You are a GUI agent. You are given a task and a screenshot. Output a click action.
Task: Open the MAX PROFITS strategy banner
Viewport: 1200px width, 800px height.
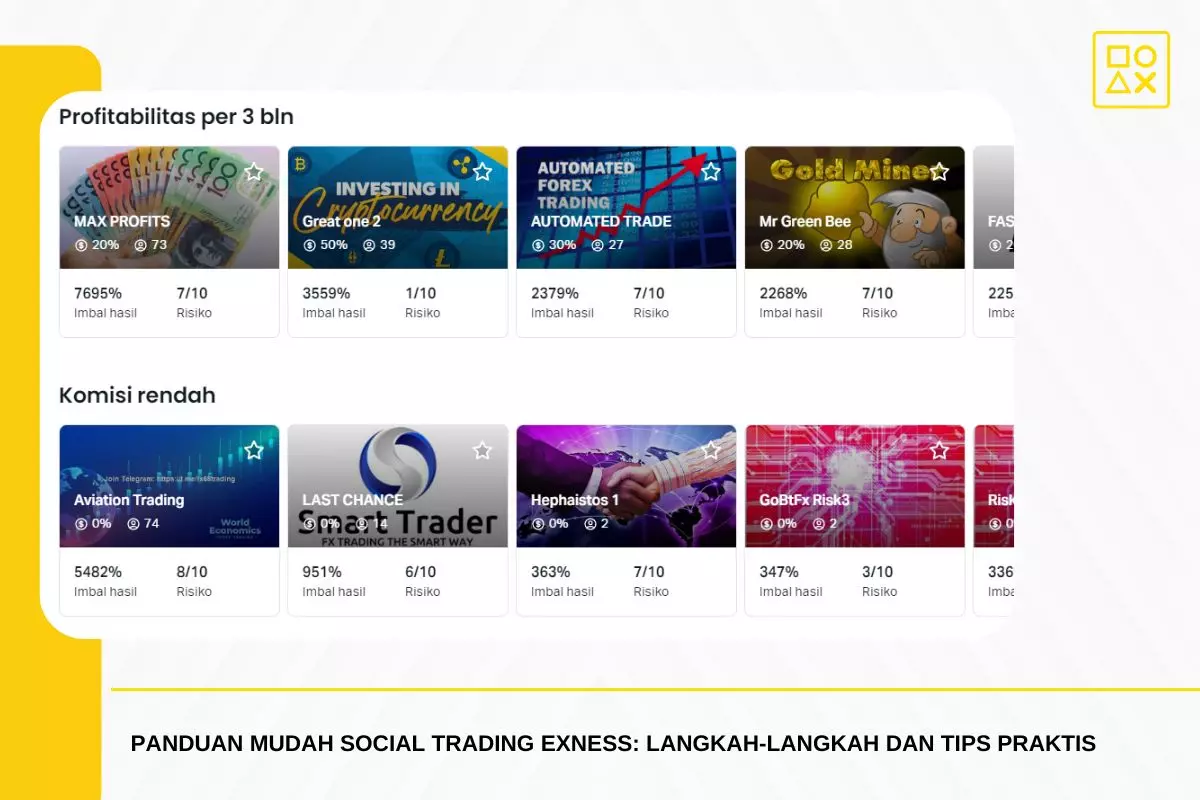pos(169,208)
